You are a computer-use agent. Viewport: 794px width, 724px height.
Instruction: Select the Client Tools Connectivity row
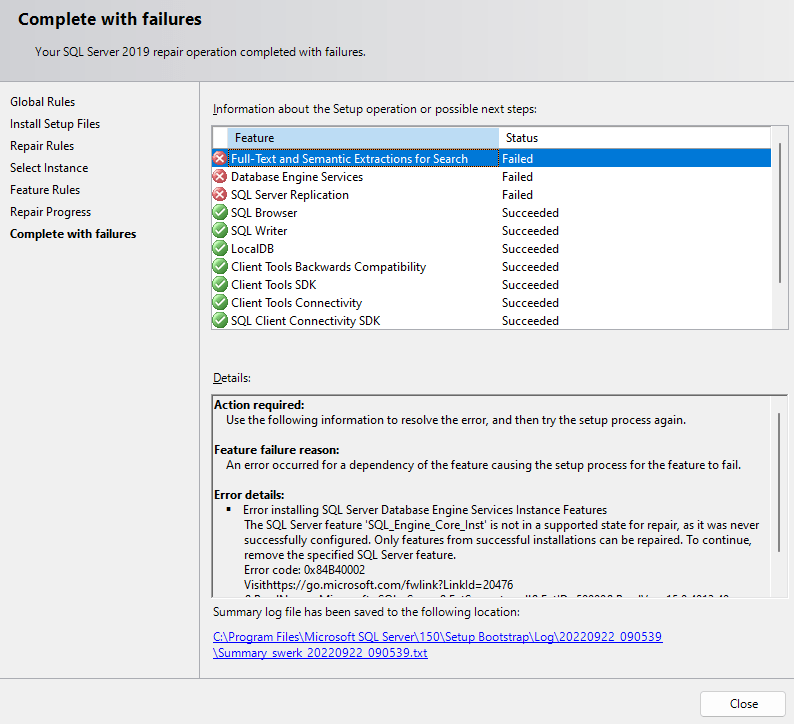(x=492, y=302)
